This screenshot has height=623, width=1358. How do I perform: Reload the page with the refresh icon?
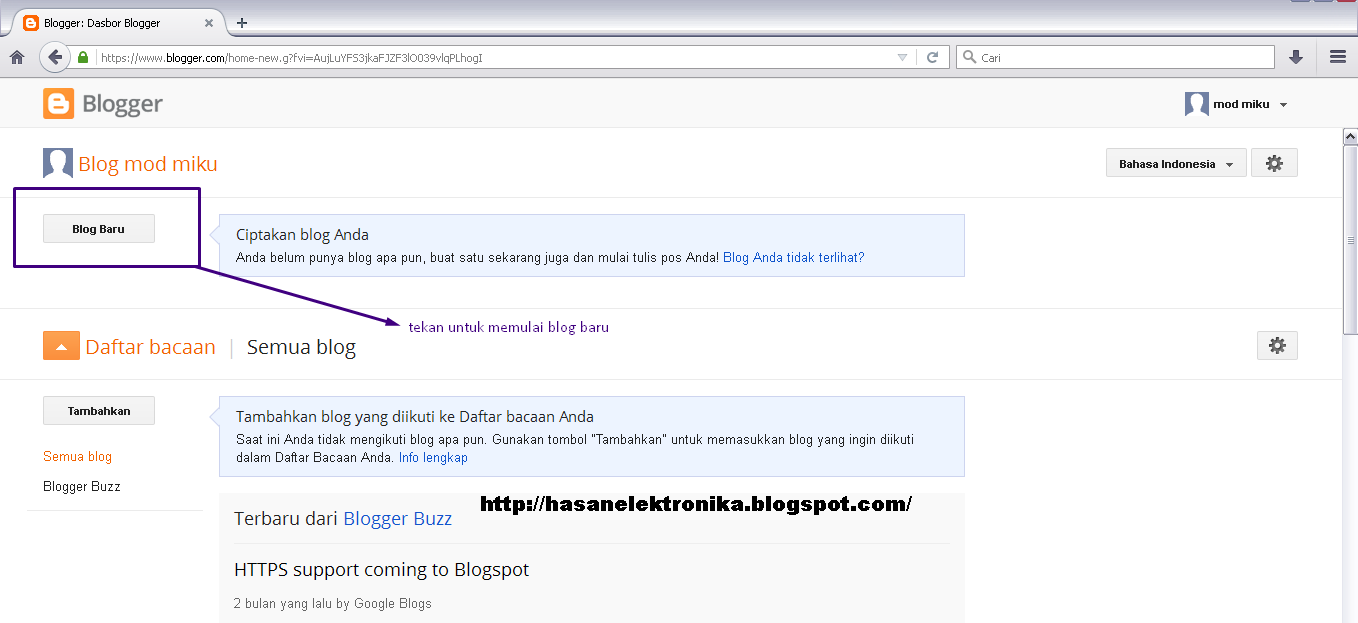pos(932,58)
